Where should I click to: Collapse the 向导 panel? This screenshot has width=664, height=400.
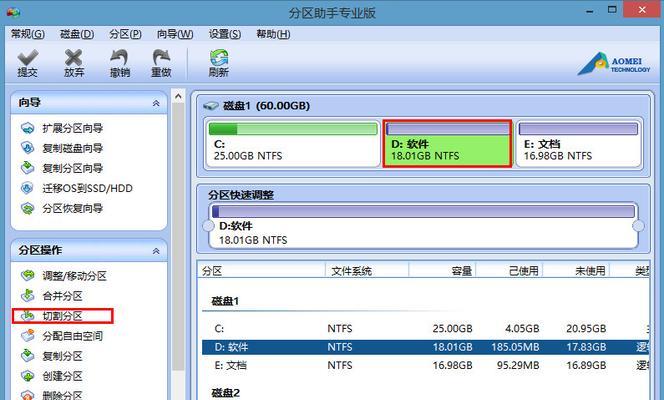point(156,103)
